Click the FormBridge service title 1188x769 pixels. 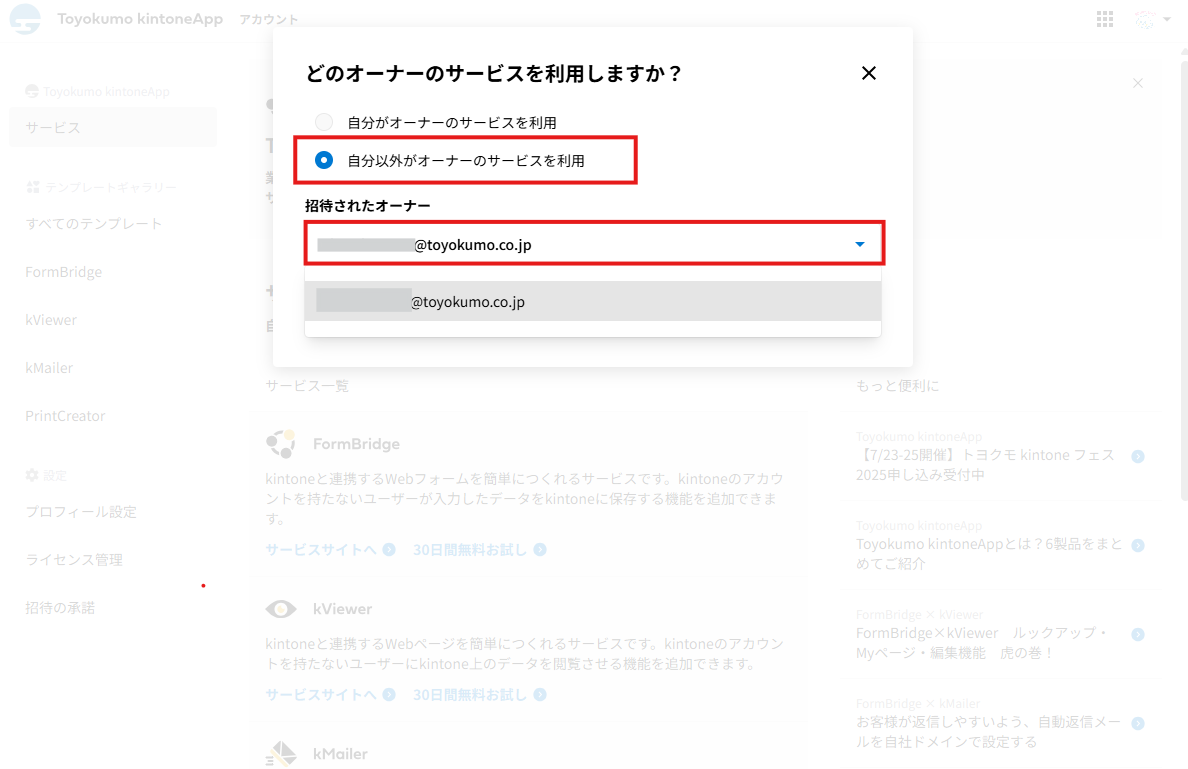[x=356, y=444]
